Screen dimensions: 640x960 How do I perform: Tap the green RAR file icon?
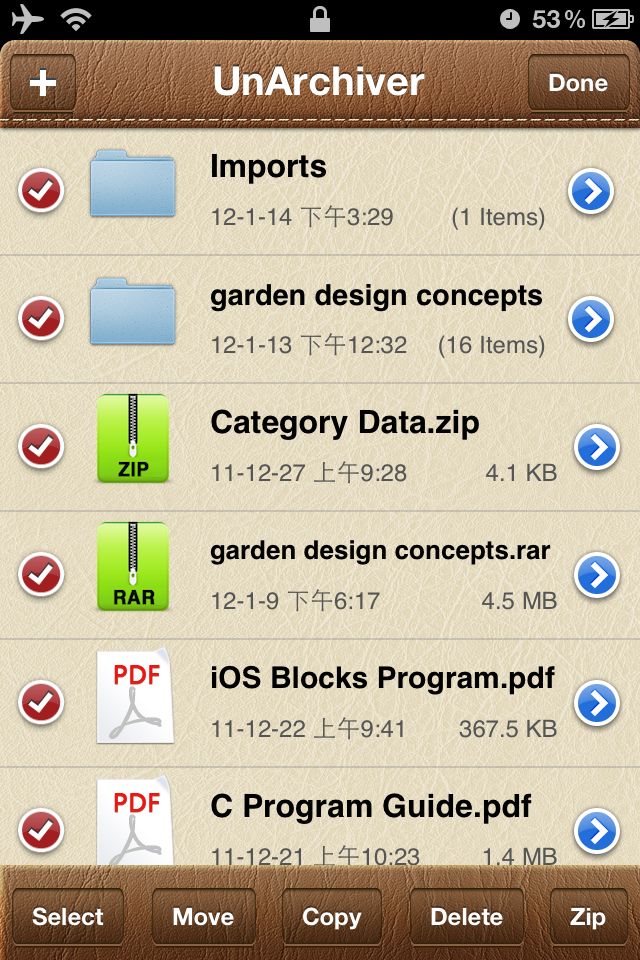tap(133, 567)
